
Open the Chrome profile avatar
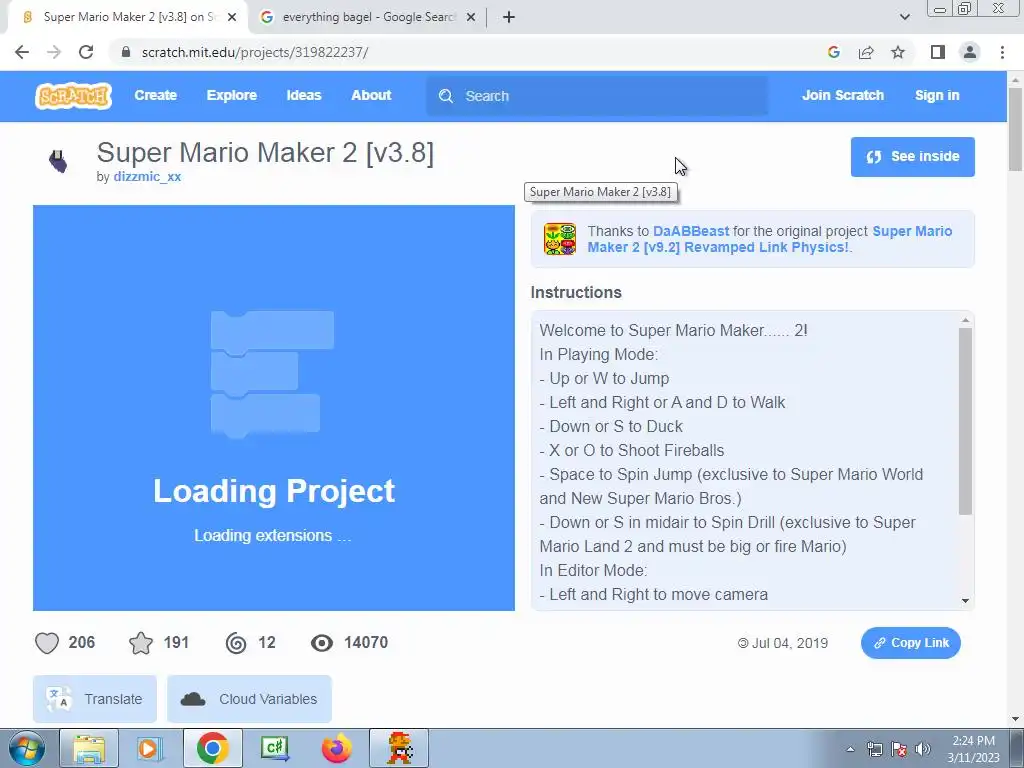(970, 52)
